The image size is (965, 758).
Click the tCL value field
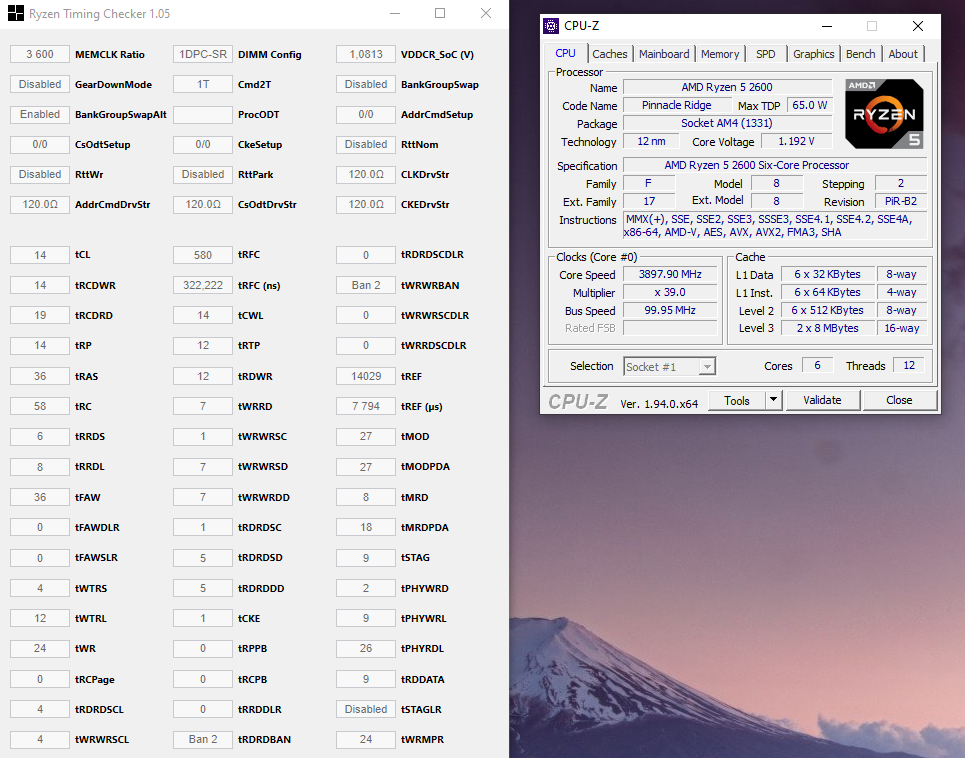point(40,255)
